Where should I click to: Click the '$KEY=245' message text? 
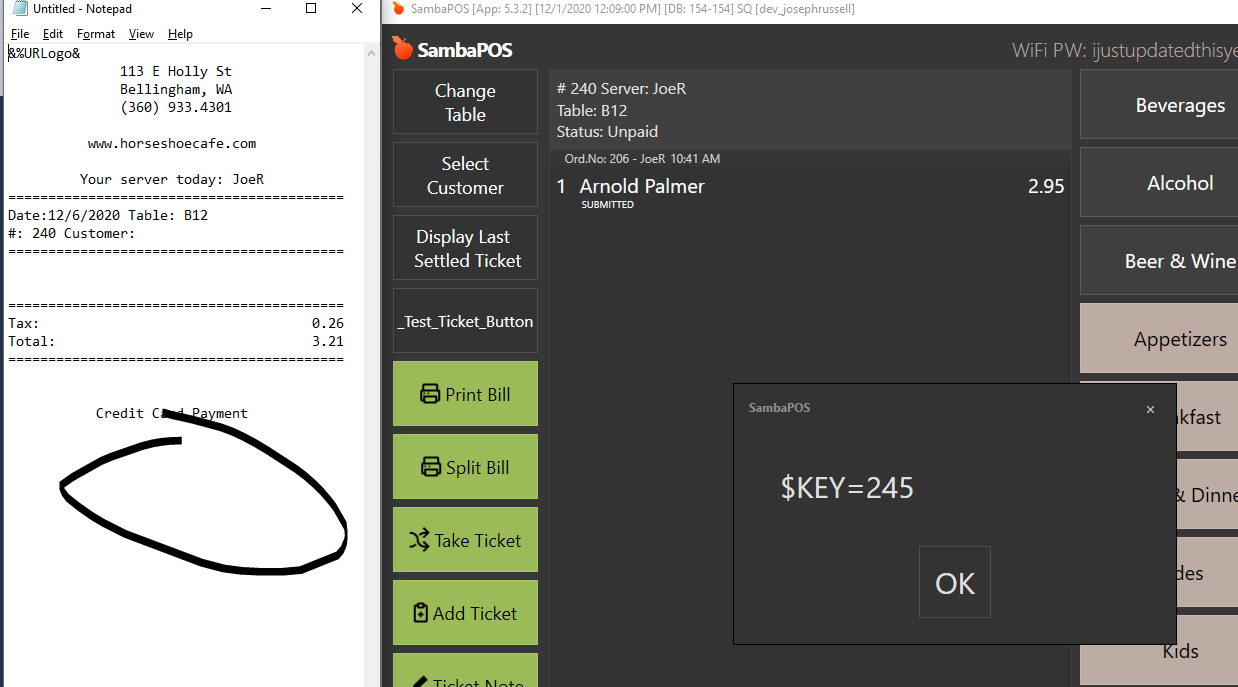pos(847,488)
